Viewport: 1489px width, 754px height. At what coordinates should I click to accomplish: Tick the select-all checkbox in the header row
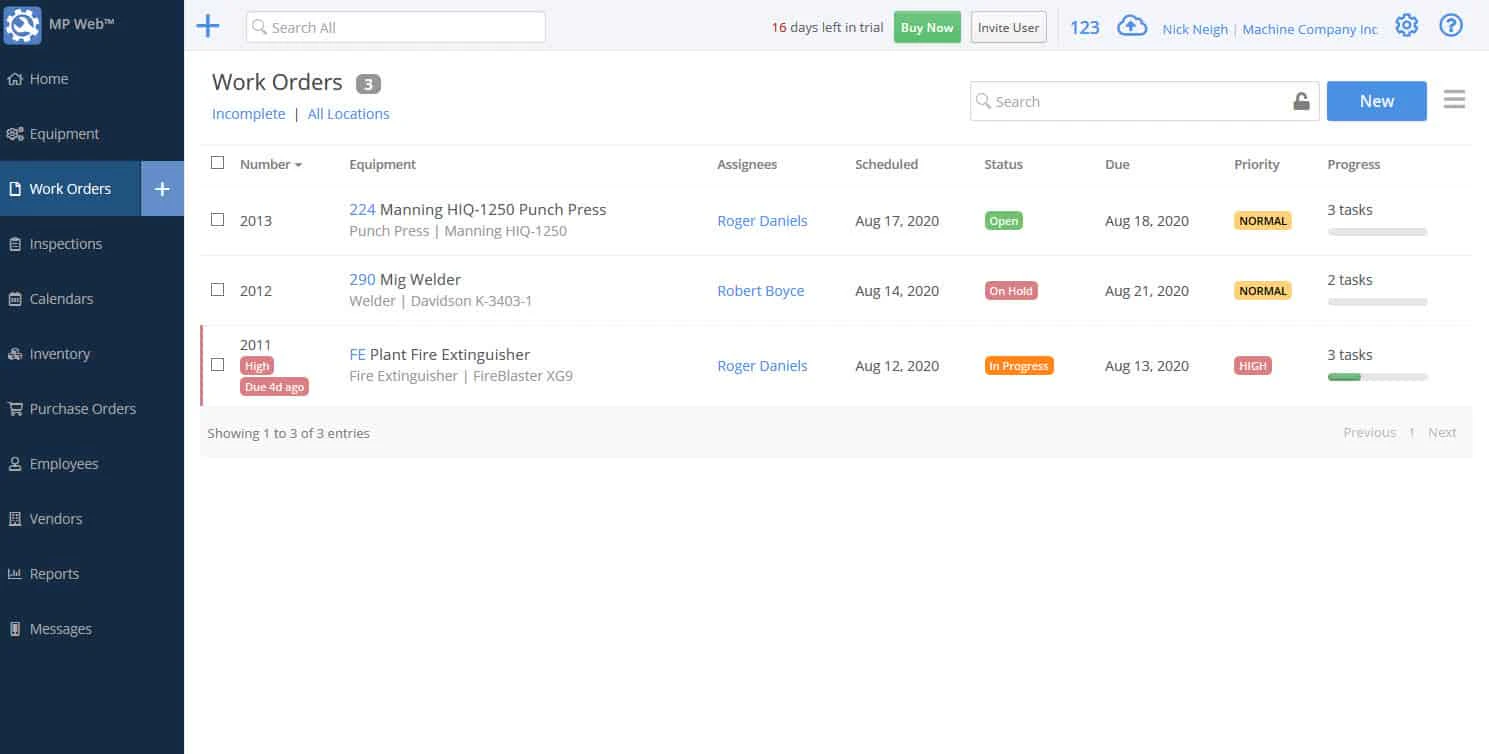tap(217, 161)
